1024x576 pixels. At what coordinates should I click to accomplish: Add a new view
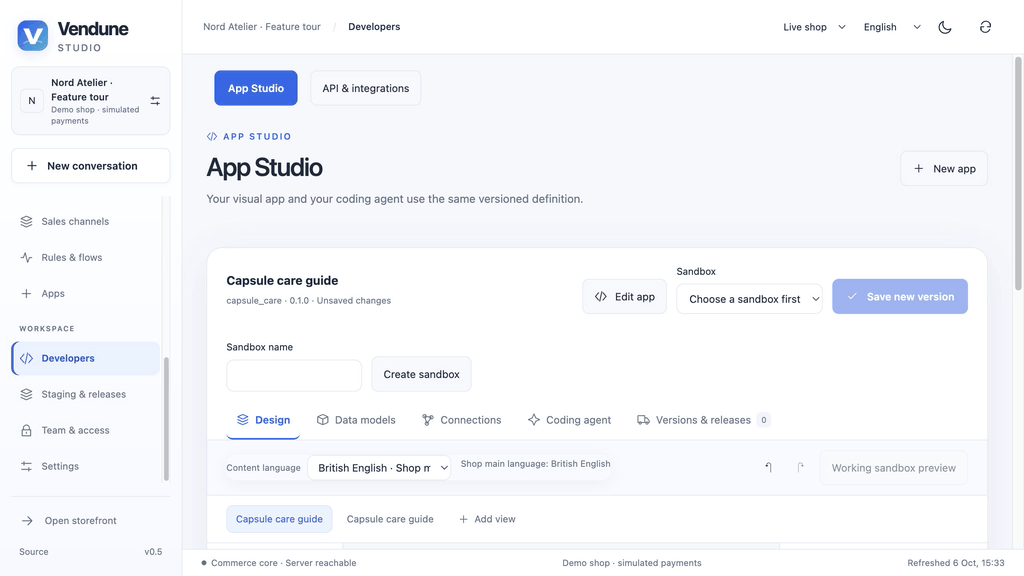pyautogui.click(x=487, y=519)
